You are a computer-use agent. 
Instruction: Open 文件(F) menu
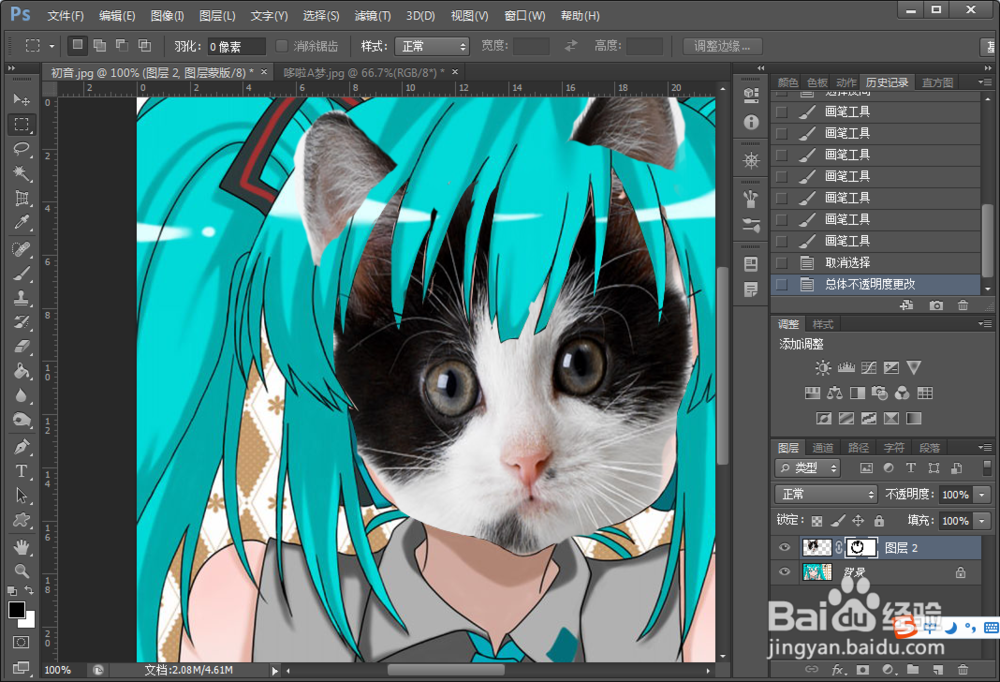pos(66,15)
